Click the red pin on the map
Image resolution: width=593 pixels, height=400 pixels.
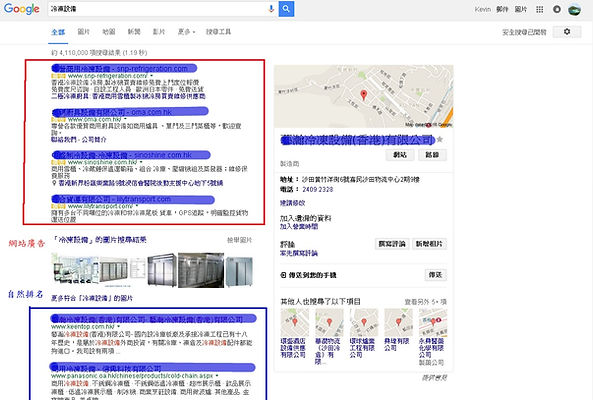point(363,95)
